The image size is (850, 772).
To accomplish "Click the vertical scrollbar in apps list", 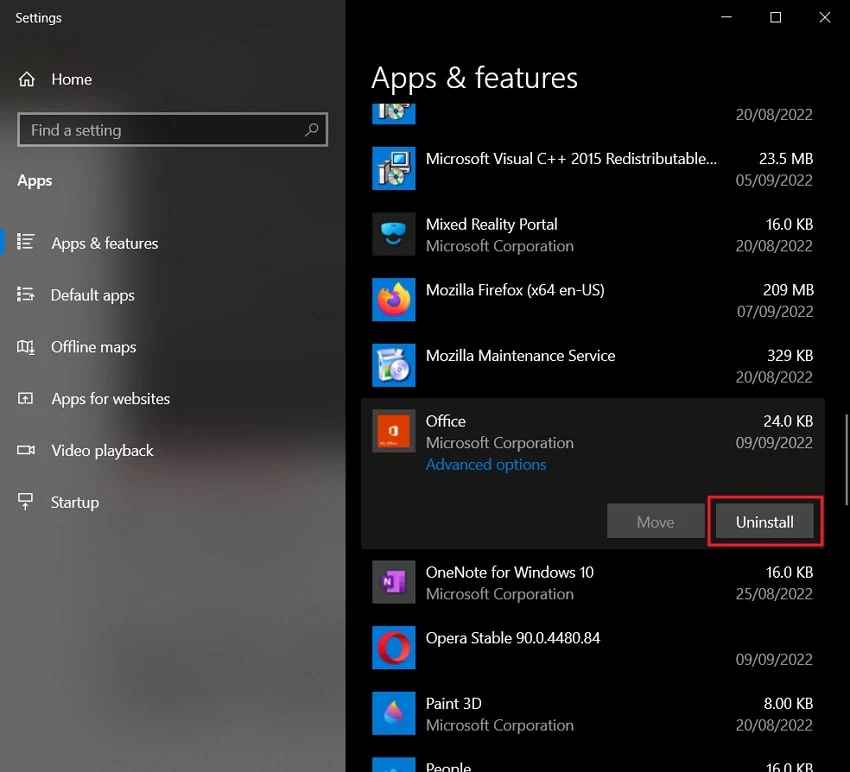I will tap(846, 460).
